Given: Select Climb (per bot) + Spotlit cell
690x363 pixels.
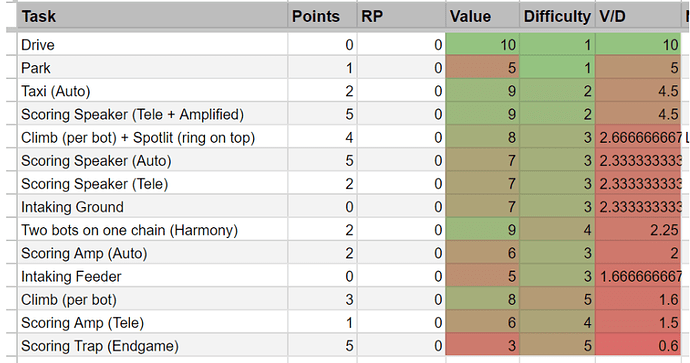Looking at the screenshot, I should (153, 137).
